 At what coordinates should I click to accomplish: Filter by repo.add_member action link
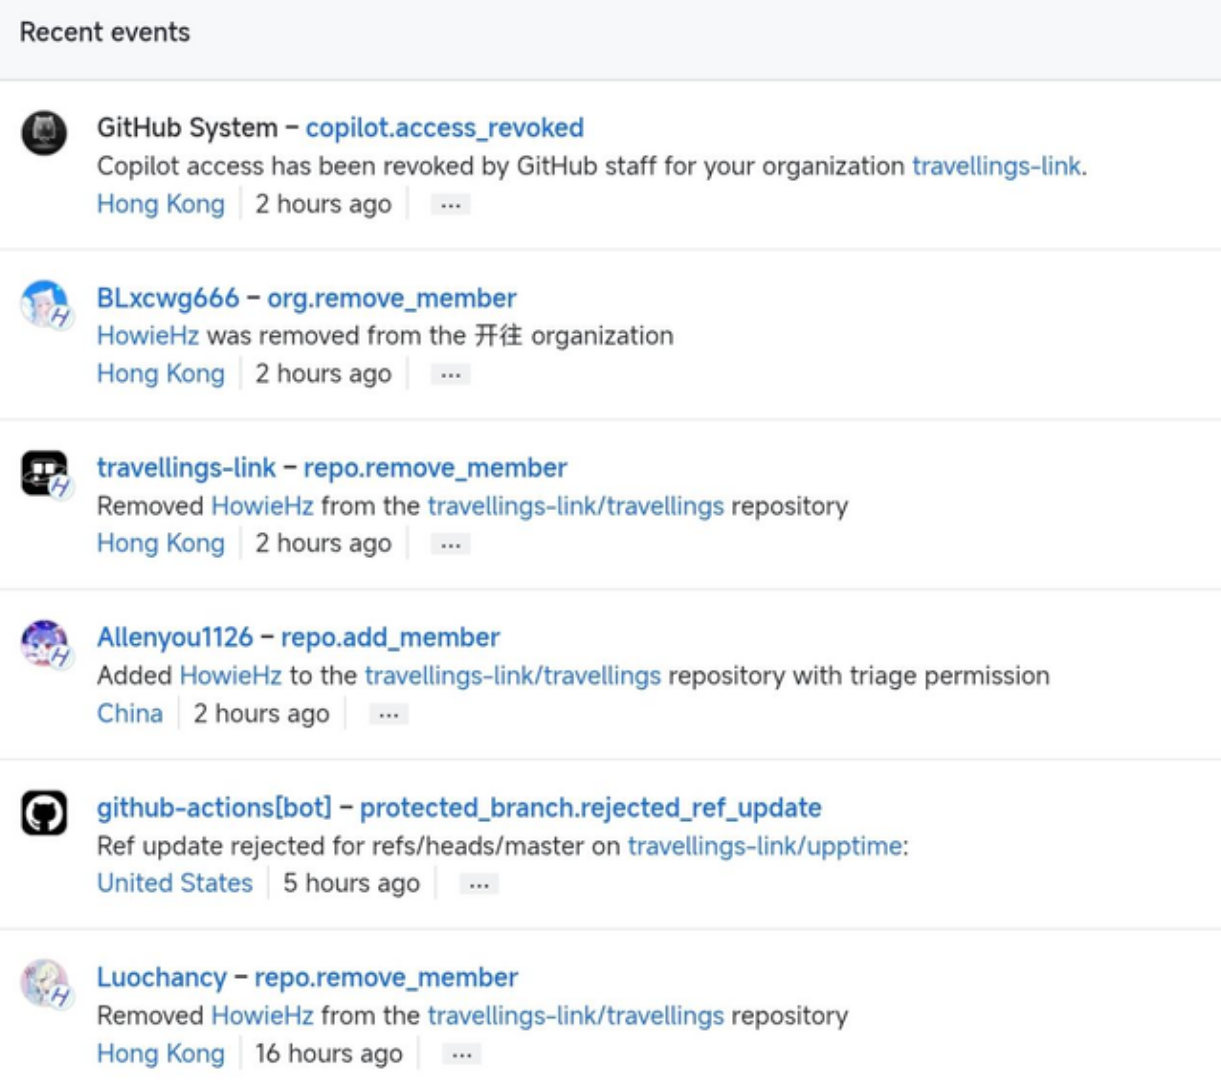(390, 638)
